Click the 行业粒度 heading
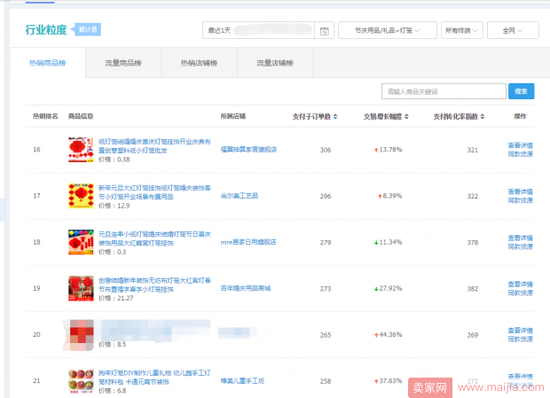The height and width of the screenshot is (398, 550). point(46,30)
